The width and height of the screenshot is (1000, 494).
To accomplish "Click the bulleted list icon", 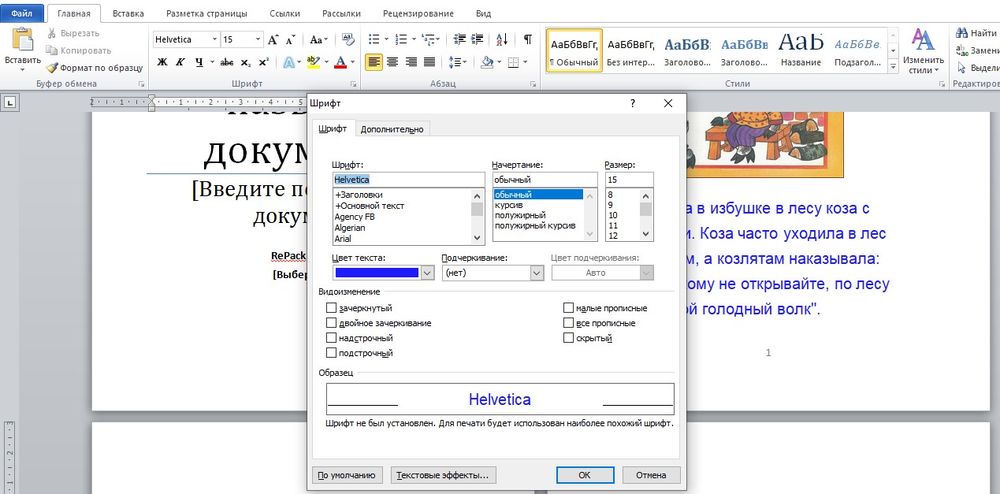I will pyautogui.click(x=374, y=39).
